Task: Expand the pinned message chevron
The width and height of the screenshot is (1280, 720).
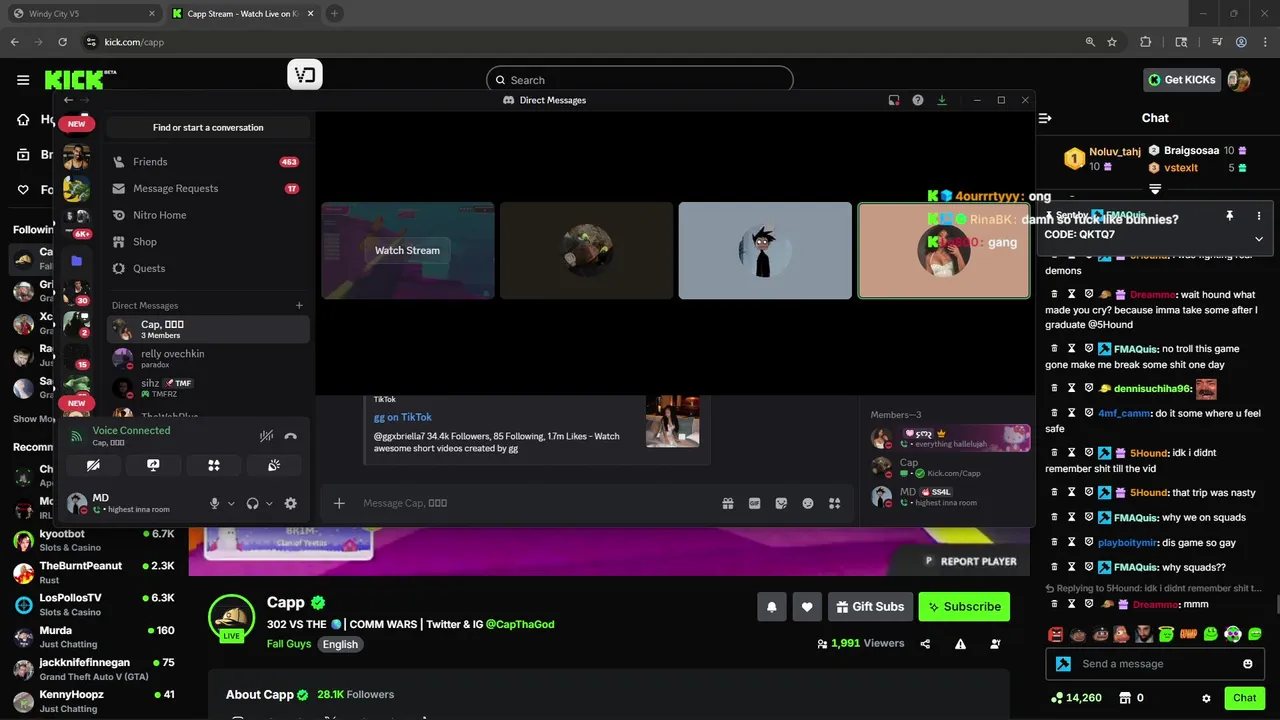Action: coord(1259,239)
